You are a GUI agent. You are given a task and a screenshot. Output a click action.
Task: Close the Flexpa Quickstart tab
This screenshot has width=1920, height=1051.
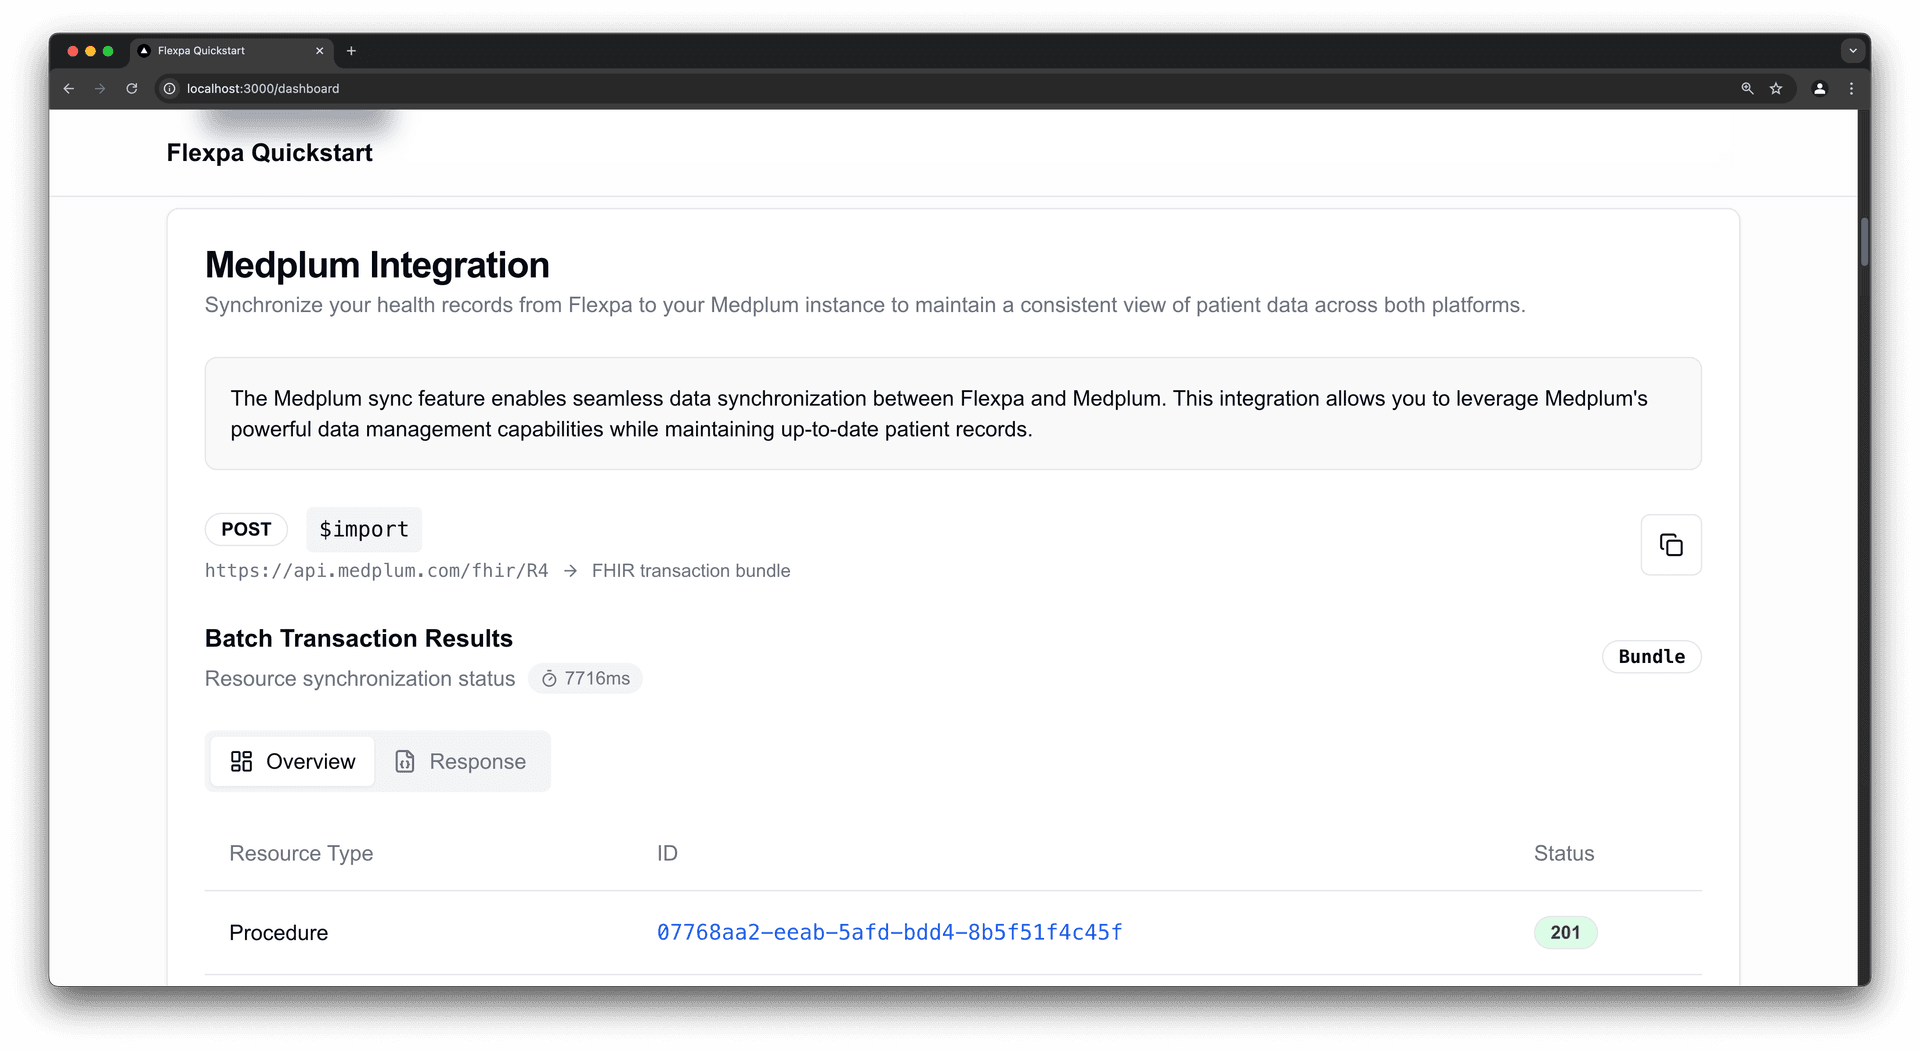tap(320, 51)
